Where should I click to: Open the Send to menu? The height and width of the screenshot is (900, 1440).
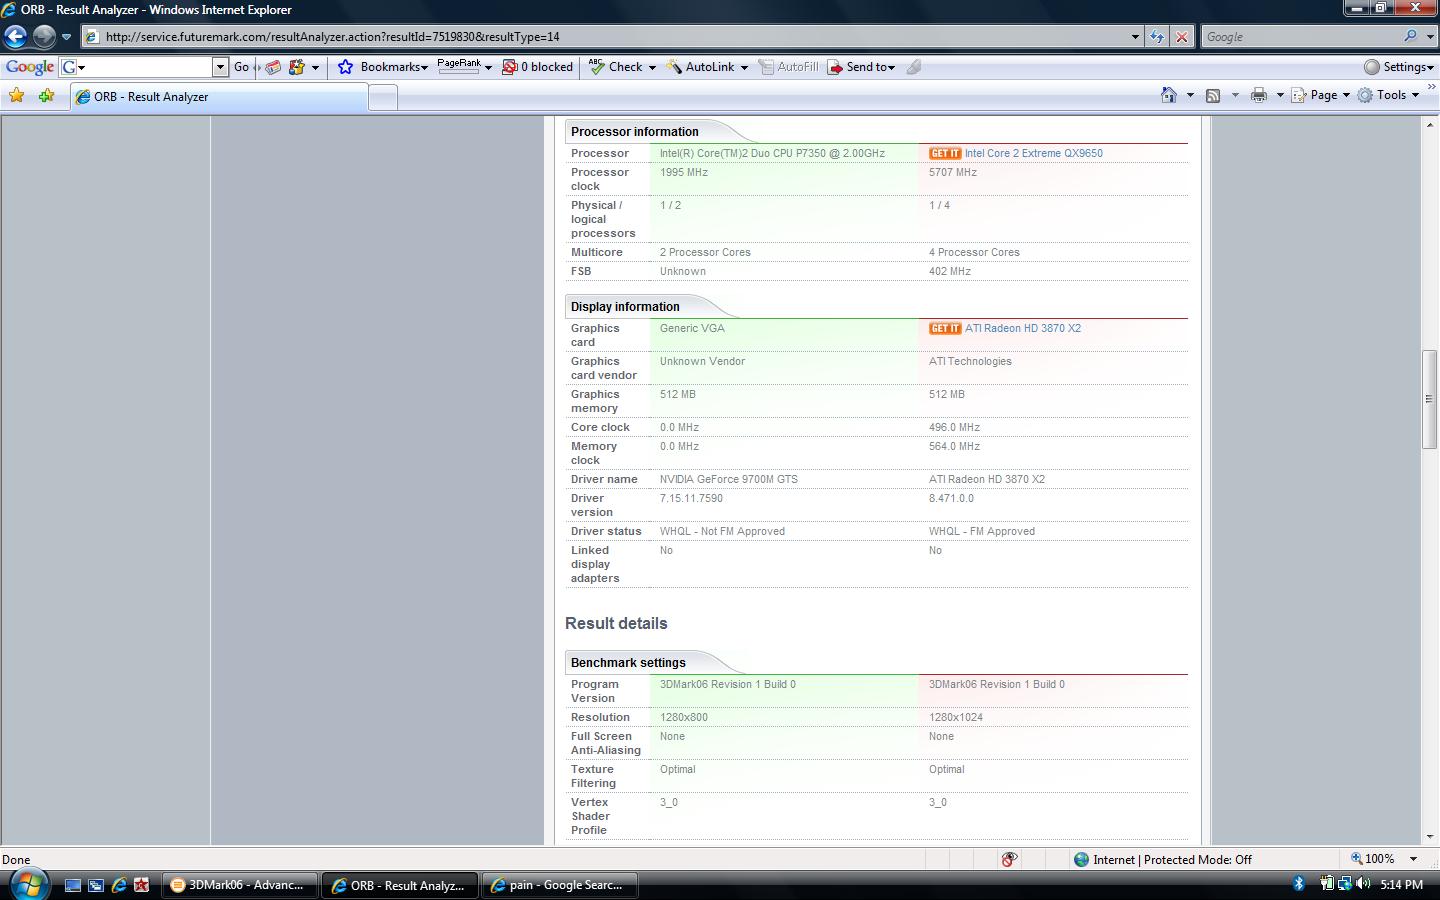point(861,67)
